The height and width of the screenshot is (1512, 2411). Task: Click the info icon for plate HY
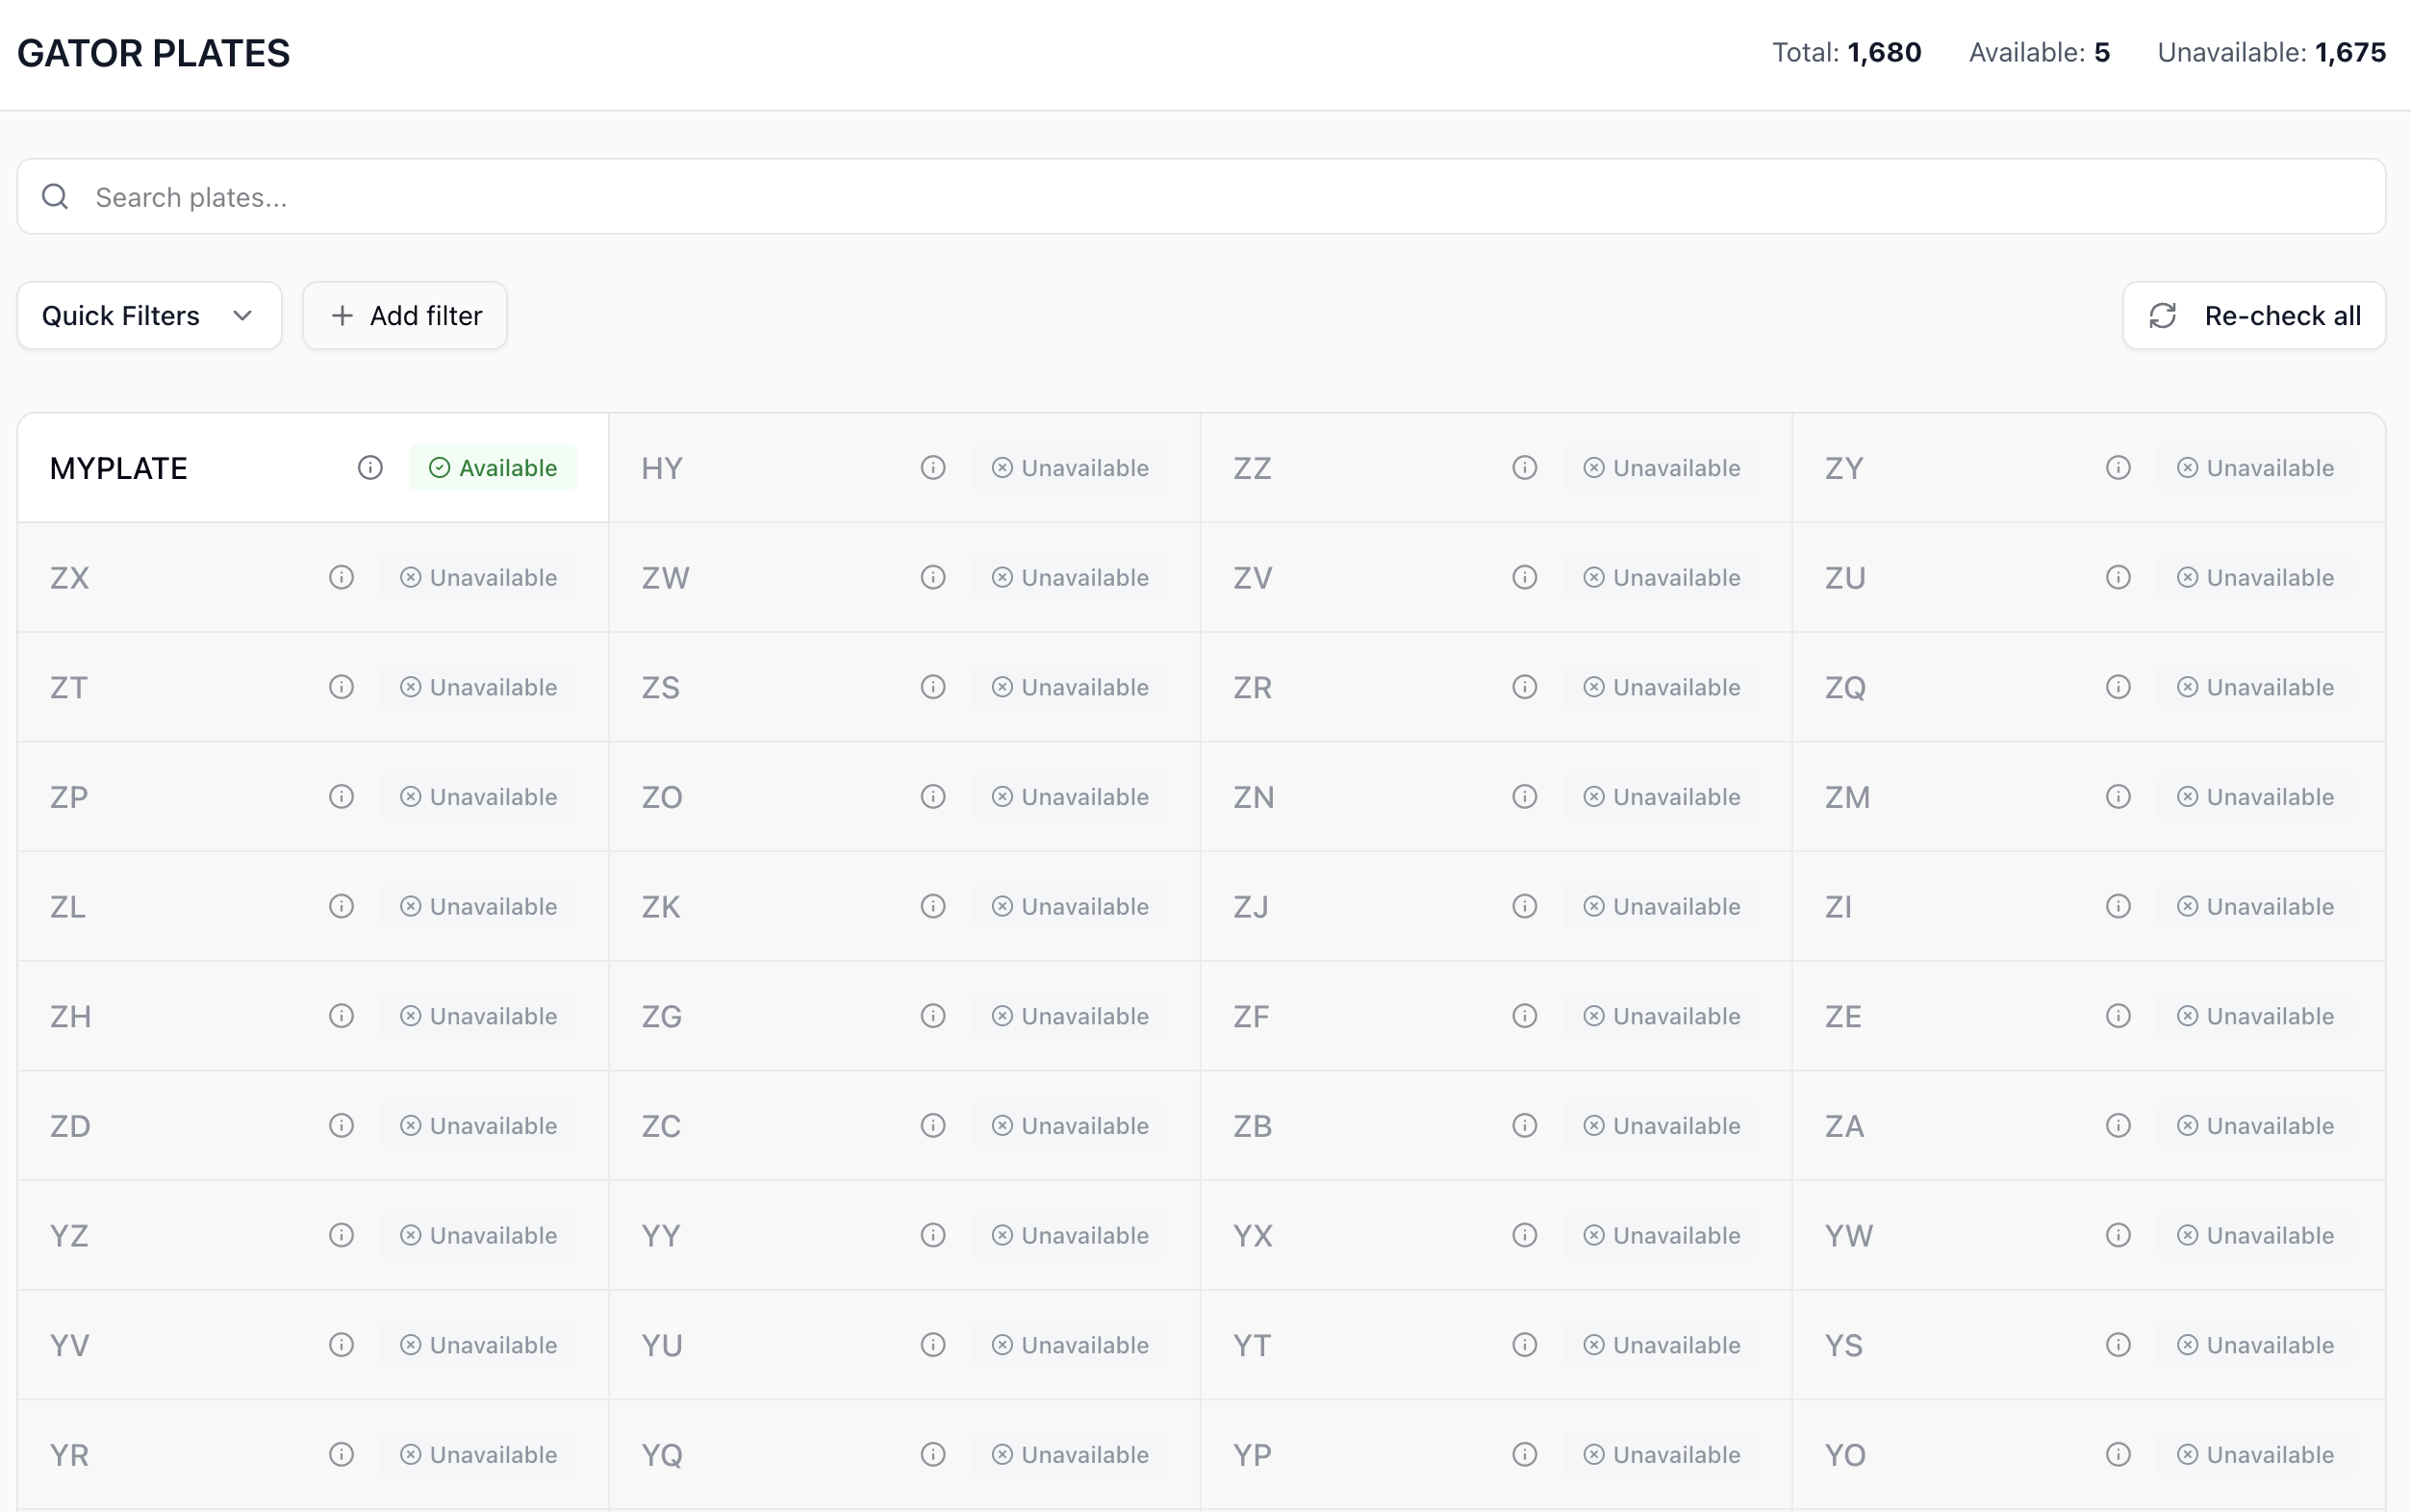pyautogui.click(x=932, y=468)
